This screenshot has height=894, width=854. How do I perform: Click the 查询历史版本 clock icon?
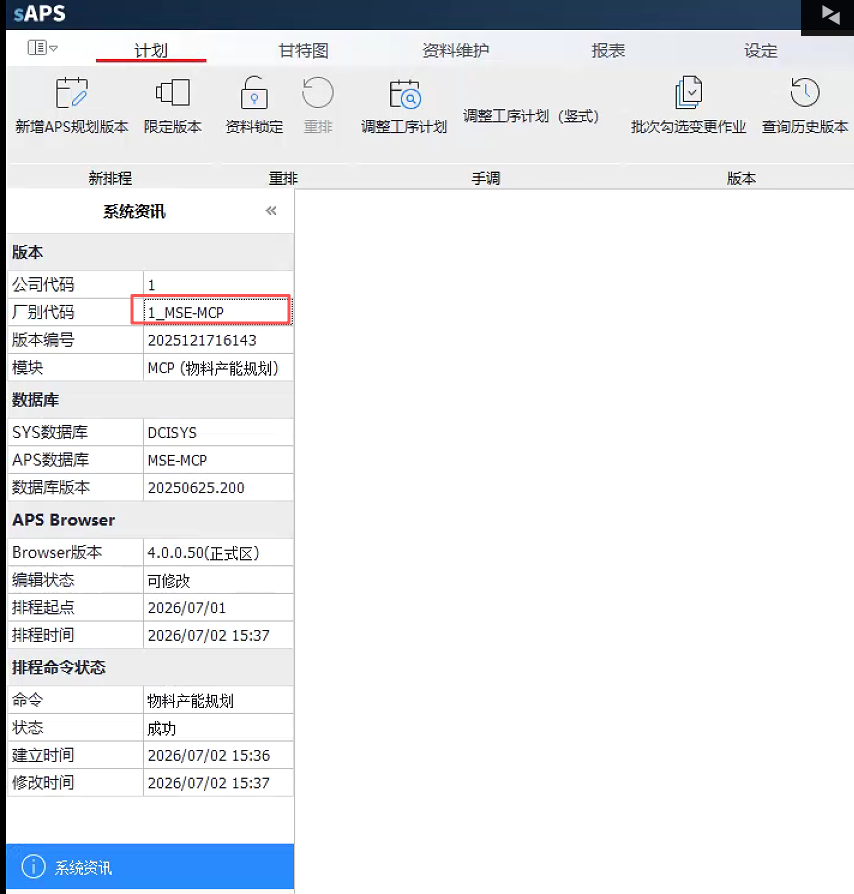click(x=805, y=92)
